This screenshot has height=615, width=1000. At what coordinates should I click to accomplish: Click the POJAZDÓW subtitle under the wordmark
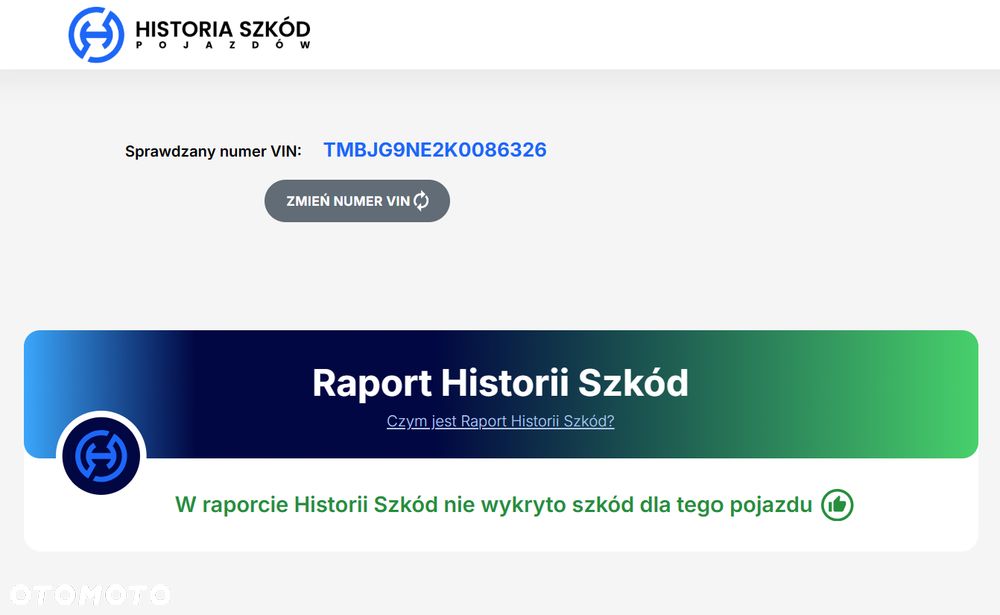[223, 45]
